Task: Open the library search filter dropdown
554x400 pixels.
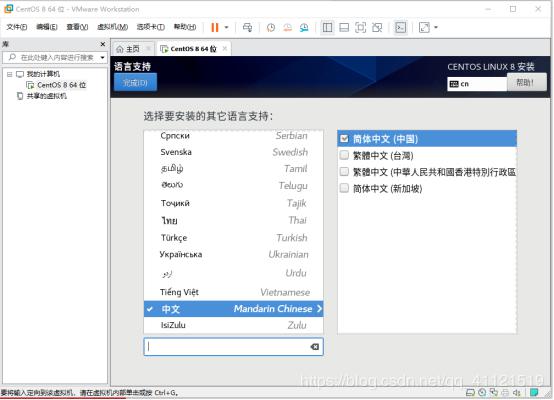Action: coord(102,57)
